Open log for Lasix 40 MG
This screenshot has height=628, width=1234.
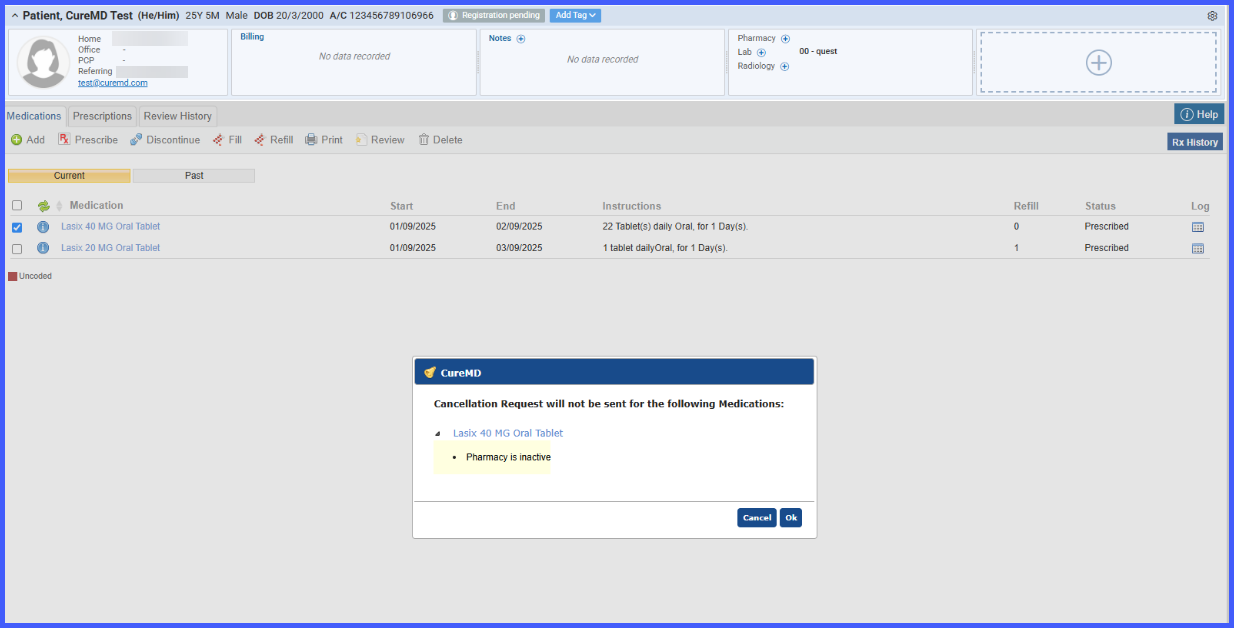pyautogui.click(x=1198, y=227)
